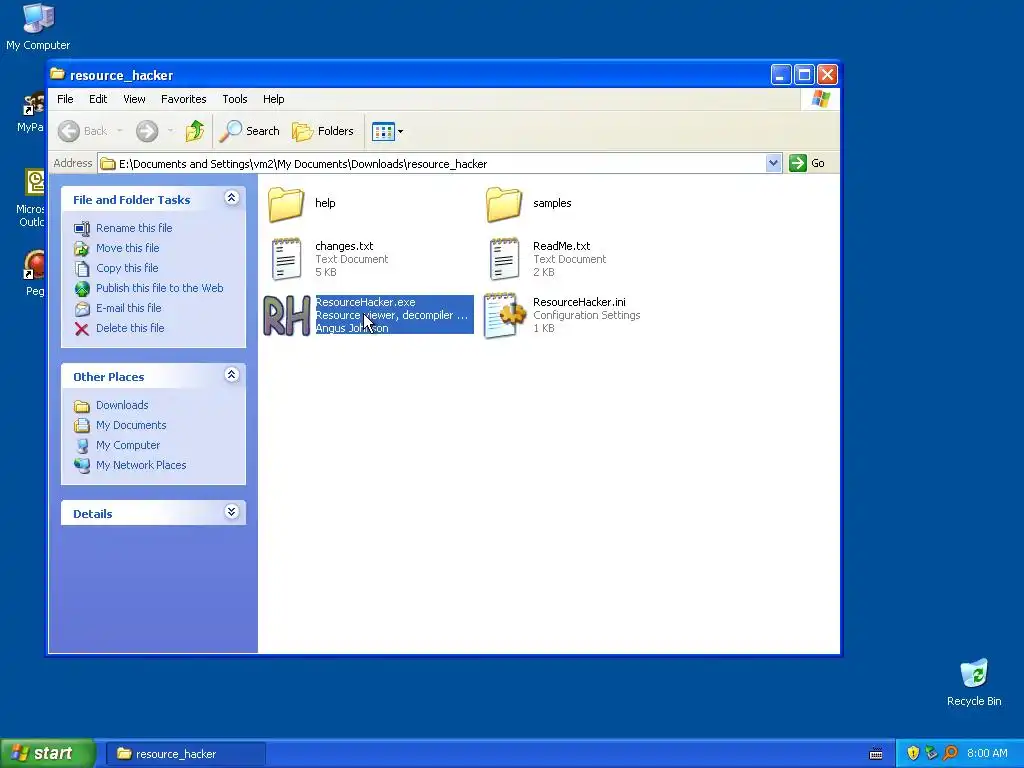Expand the Details panel
This screenshot has width=1024, height=768.
coord(231,511)
